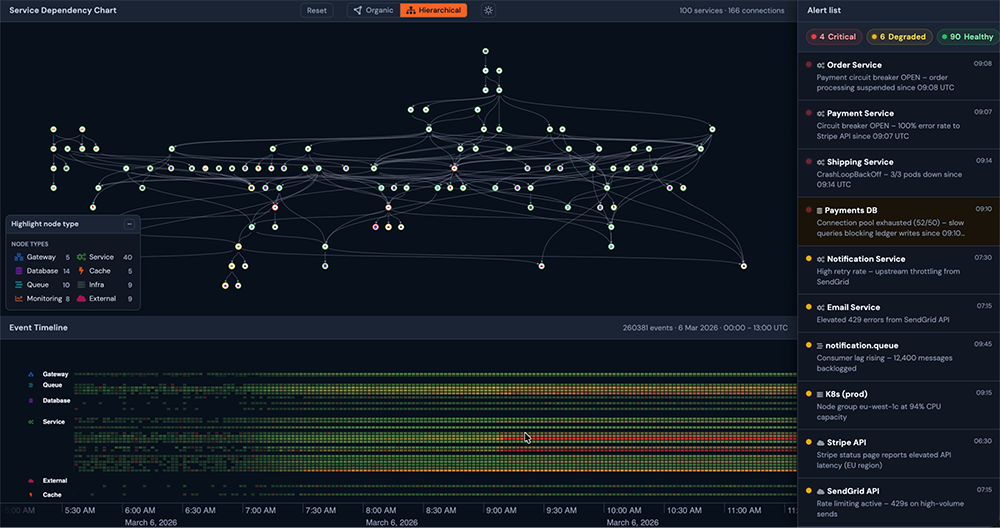Highlight Gateway node type icon
The image size is (1000, 528).
(19, 257)
